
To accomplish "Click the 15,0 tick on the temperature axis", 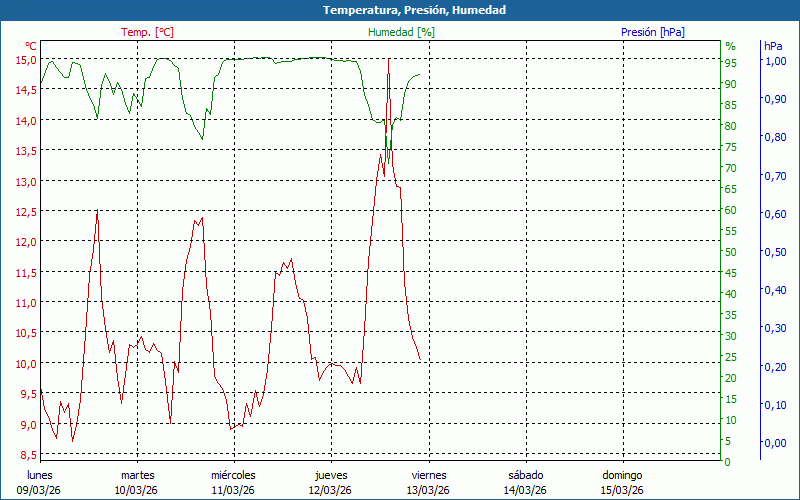I will [25, 60].
